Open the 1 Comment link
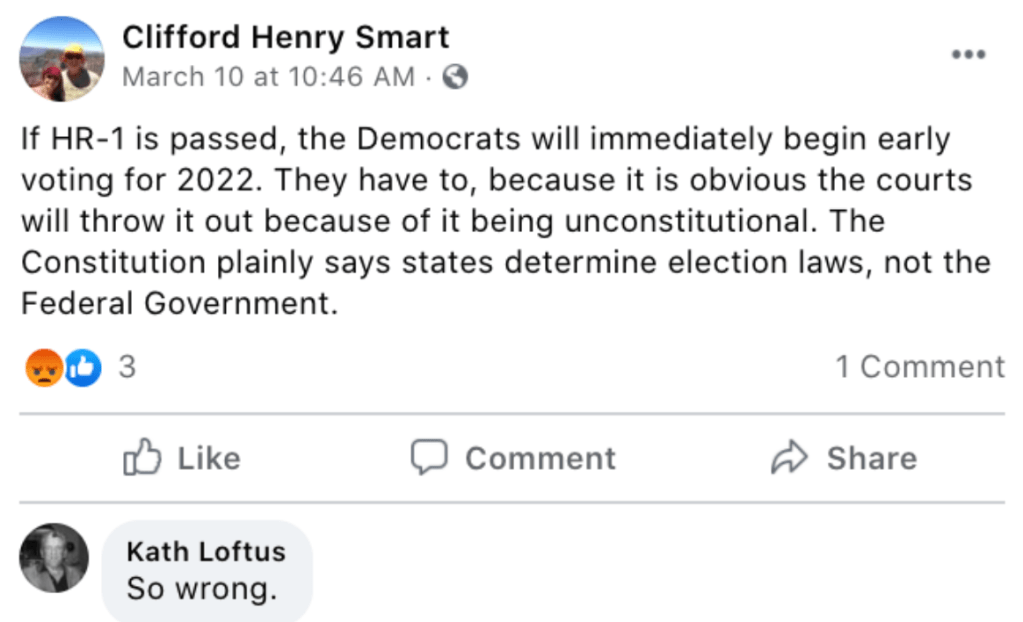 pyautogui.click(x=920, y=367)
